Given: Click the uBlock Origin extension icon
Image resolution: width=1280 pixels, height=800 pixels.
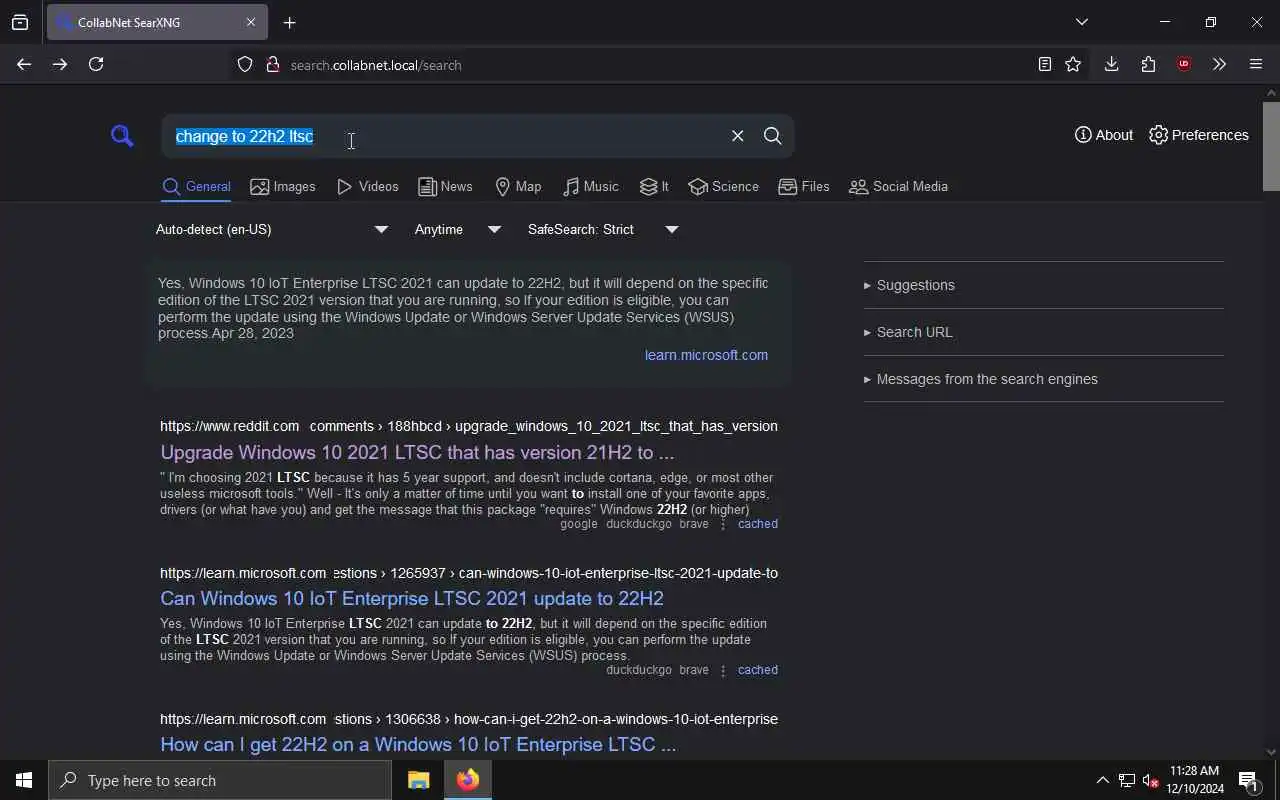Looking at the screenshot, I should pos(1184,64).
